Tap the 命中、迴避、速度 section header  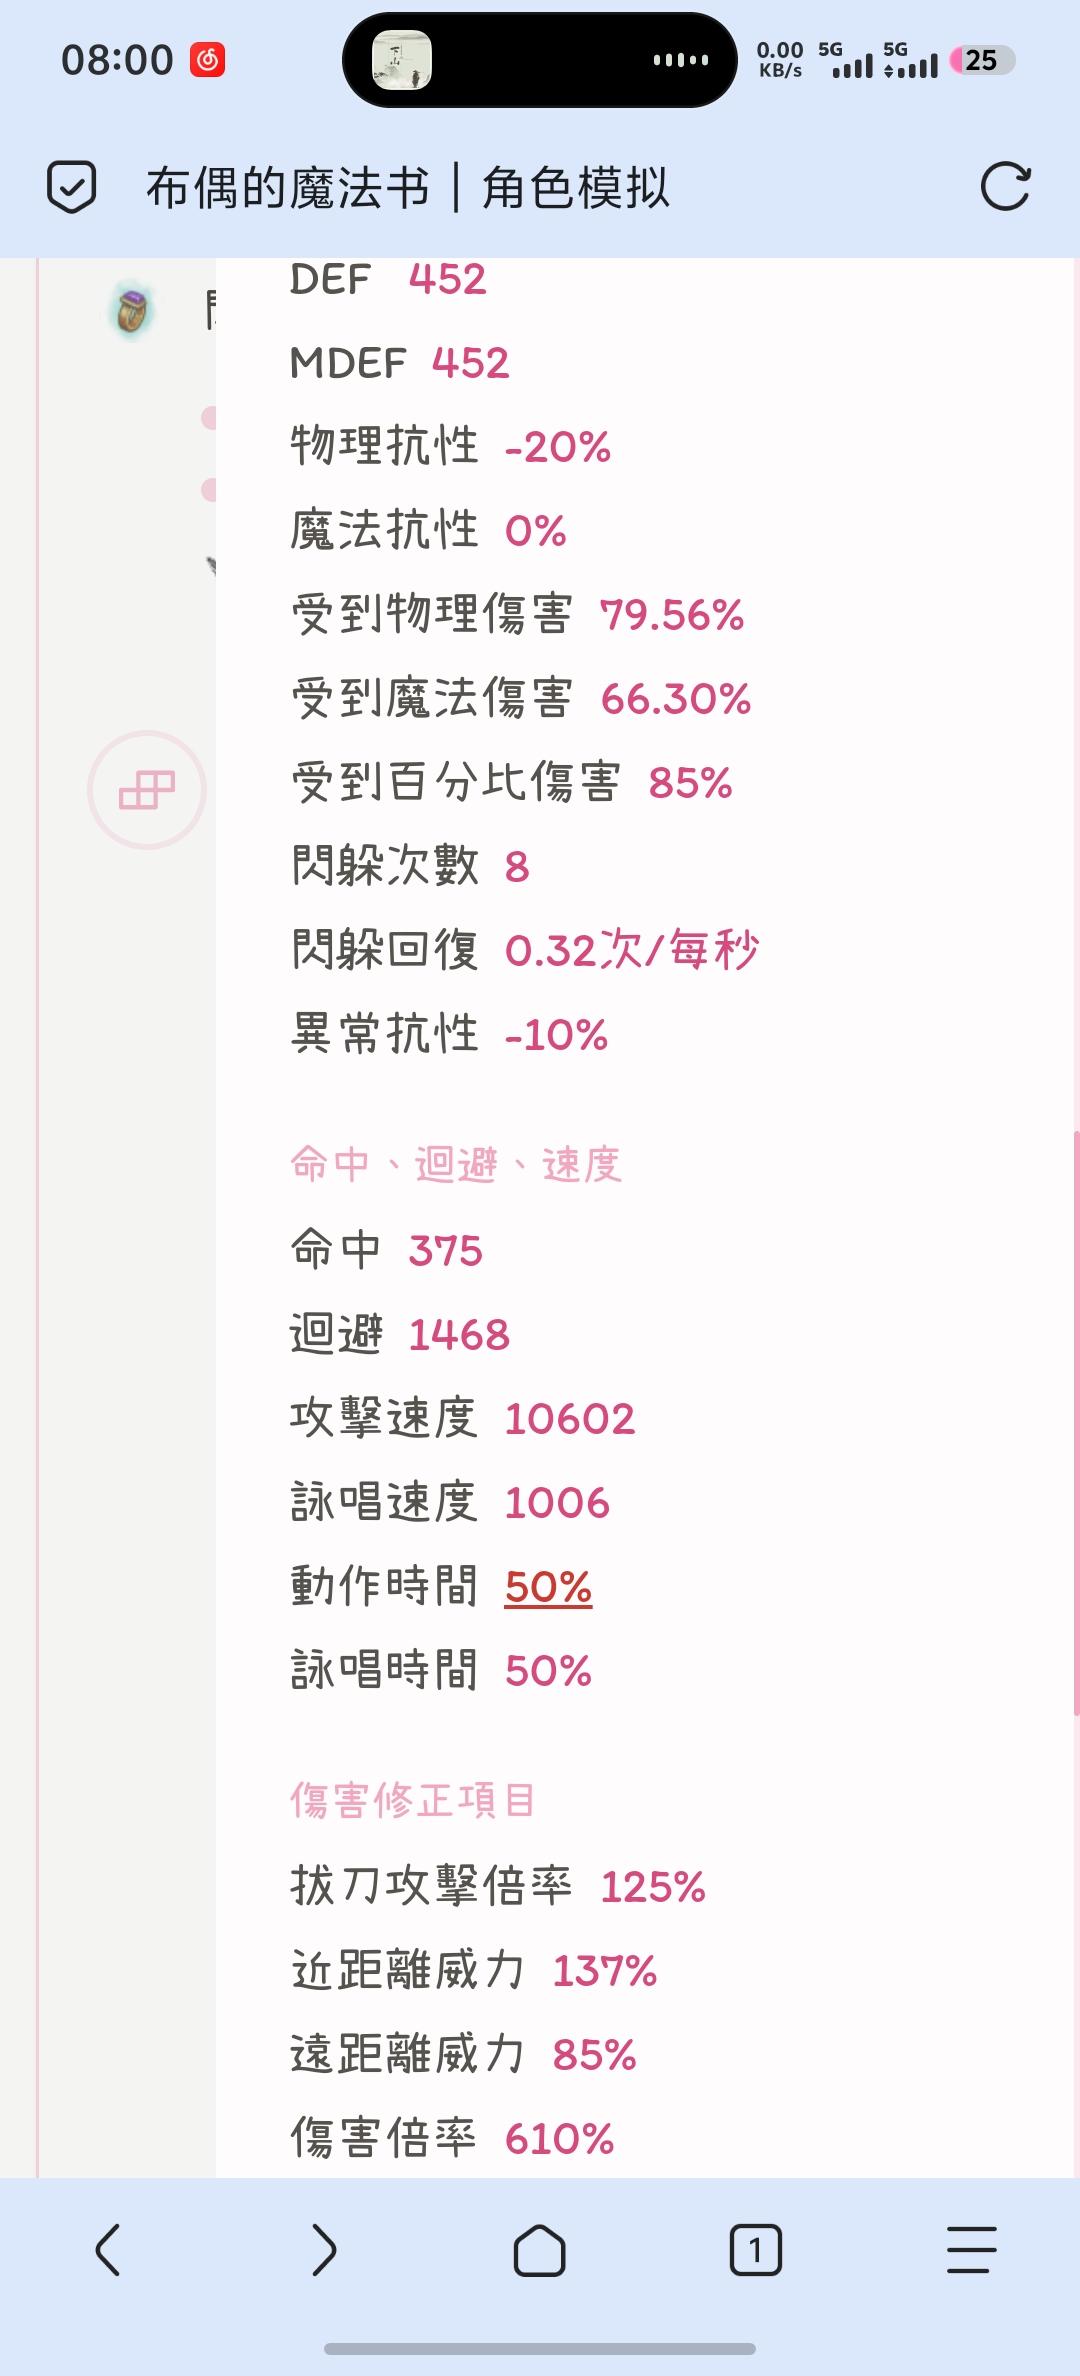pos(455,1165)
